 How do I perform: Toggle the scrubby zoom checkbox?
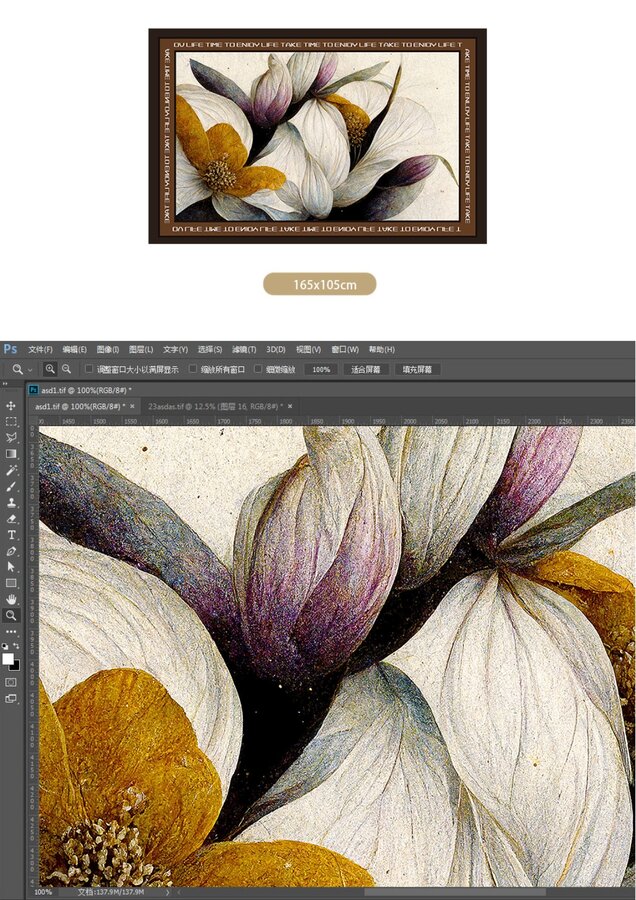click(x=258, y=369)
